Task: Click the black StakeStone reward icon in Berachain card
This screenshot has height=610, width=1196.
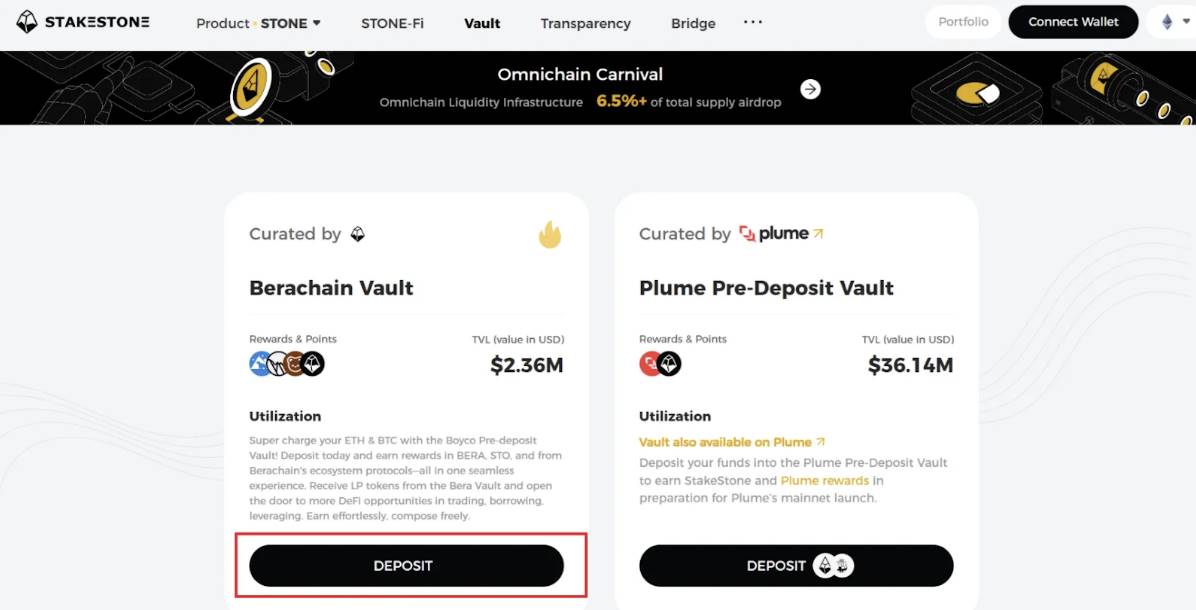Action: 313,364
